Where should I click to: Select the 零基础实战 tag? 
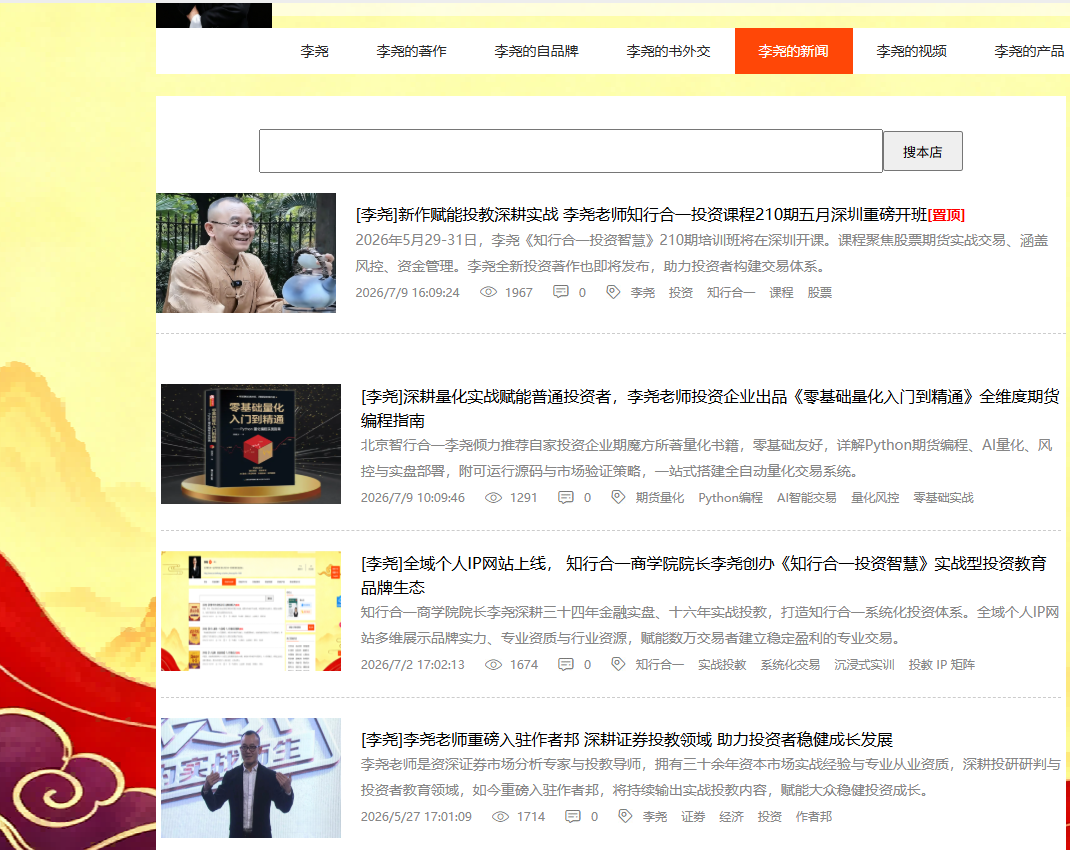[943, 498]
